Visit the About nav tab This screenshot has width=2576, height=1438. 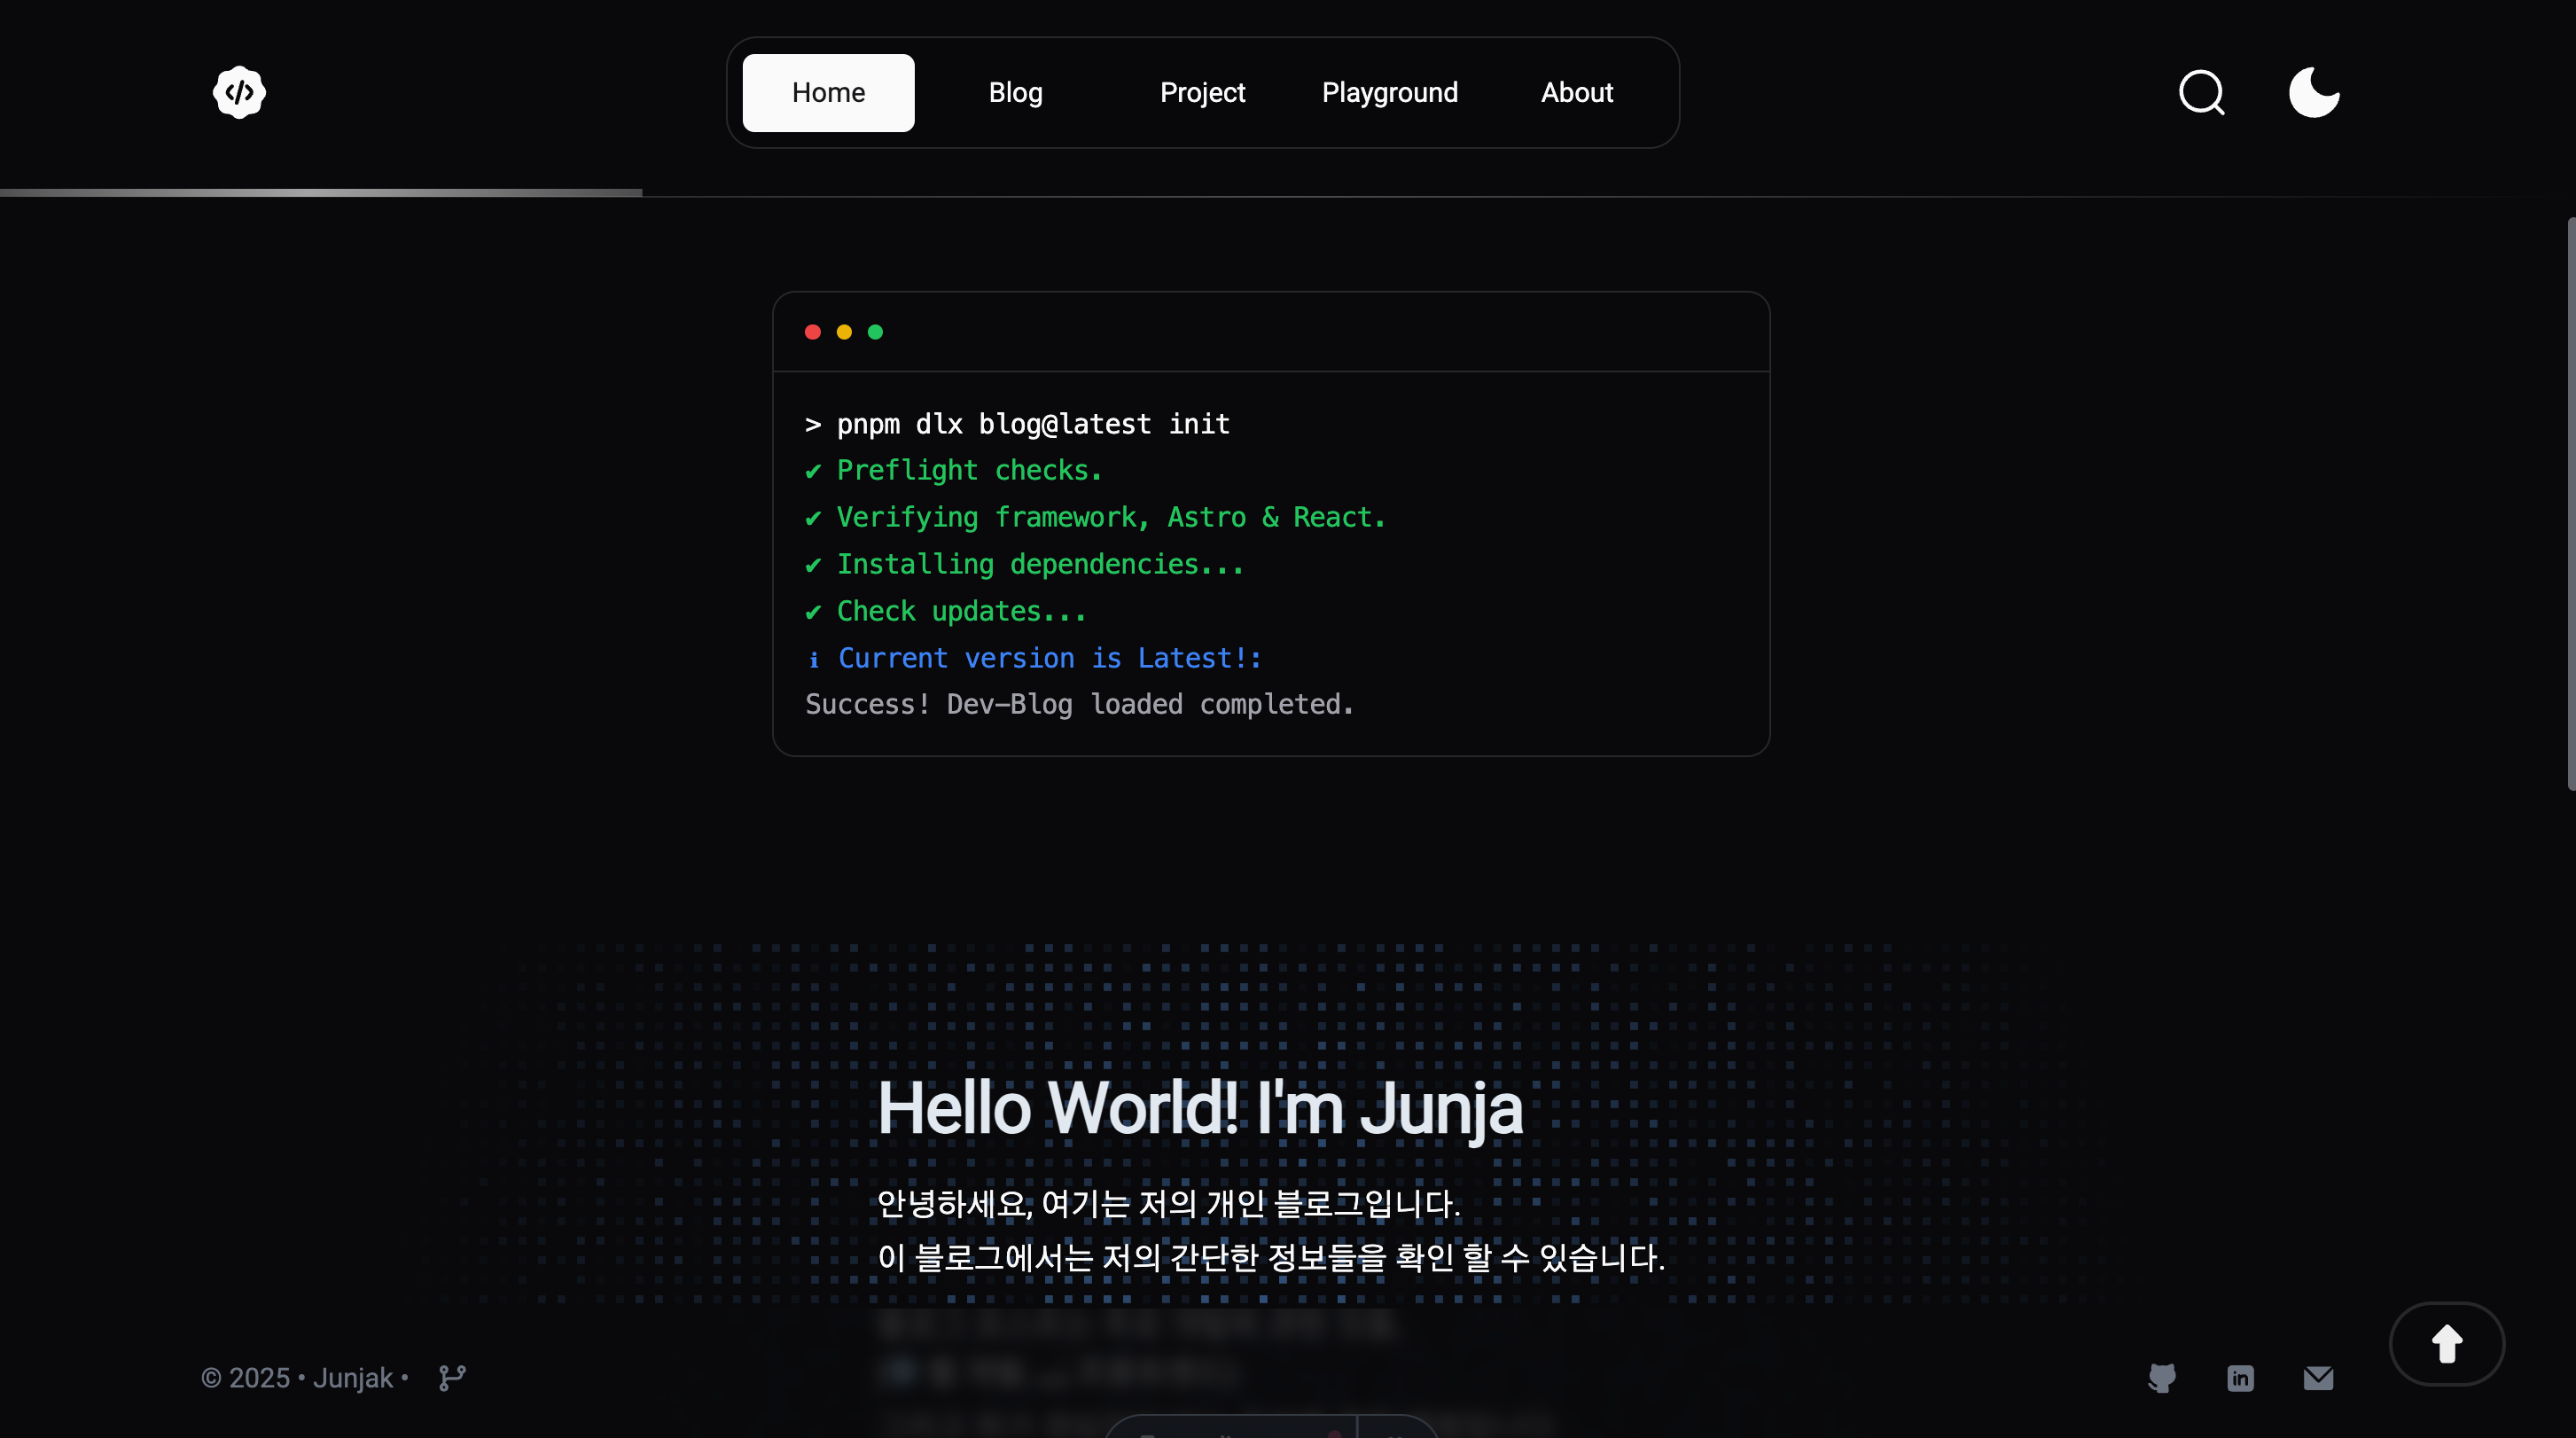pos(1576,92)
